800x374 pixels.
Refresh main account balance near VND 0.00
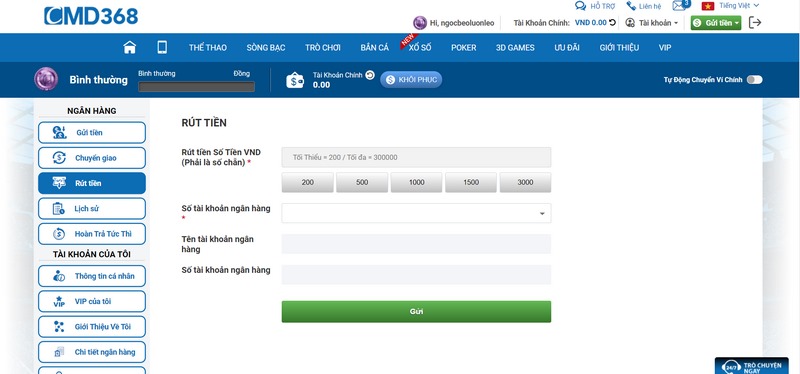click(x=612, y=22)
